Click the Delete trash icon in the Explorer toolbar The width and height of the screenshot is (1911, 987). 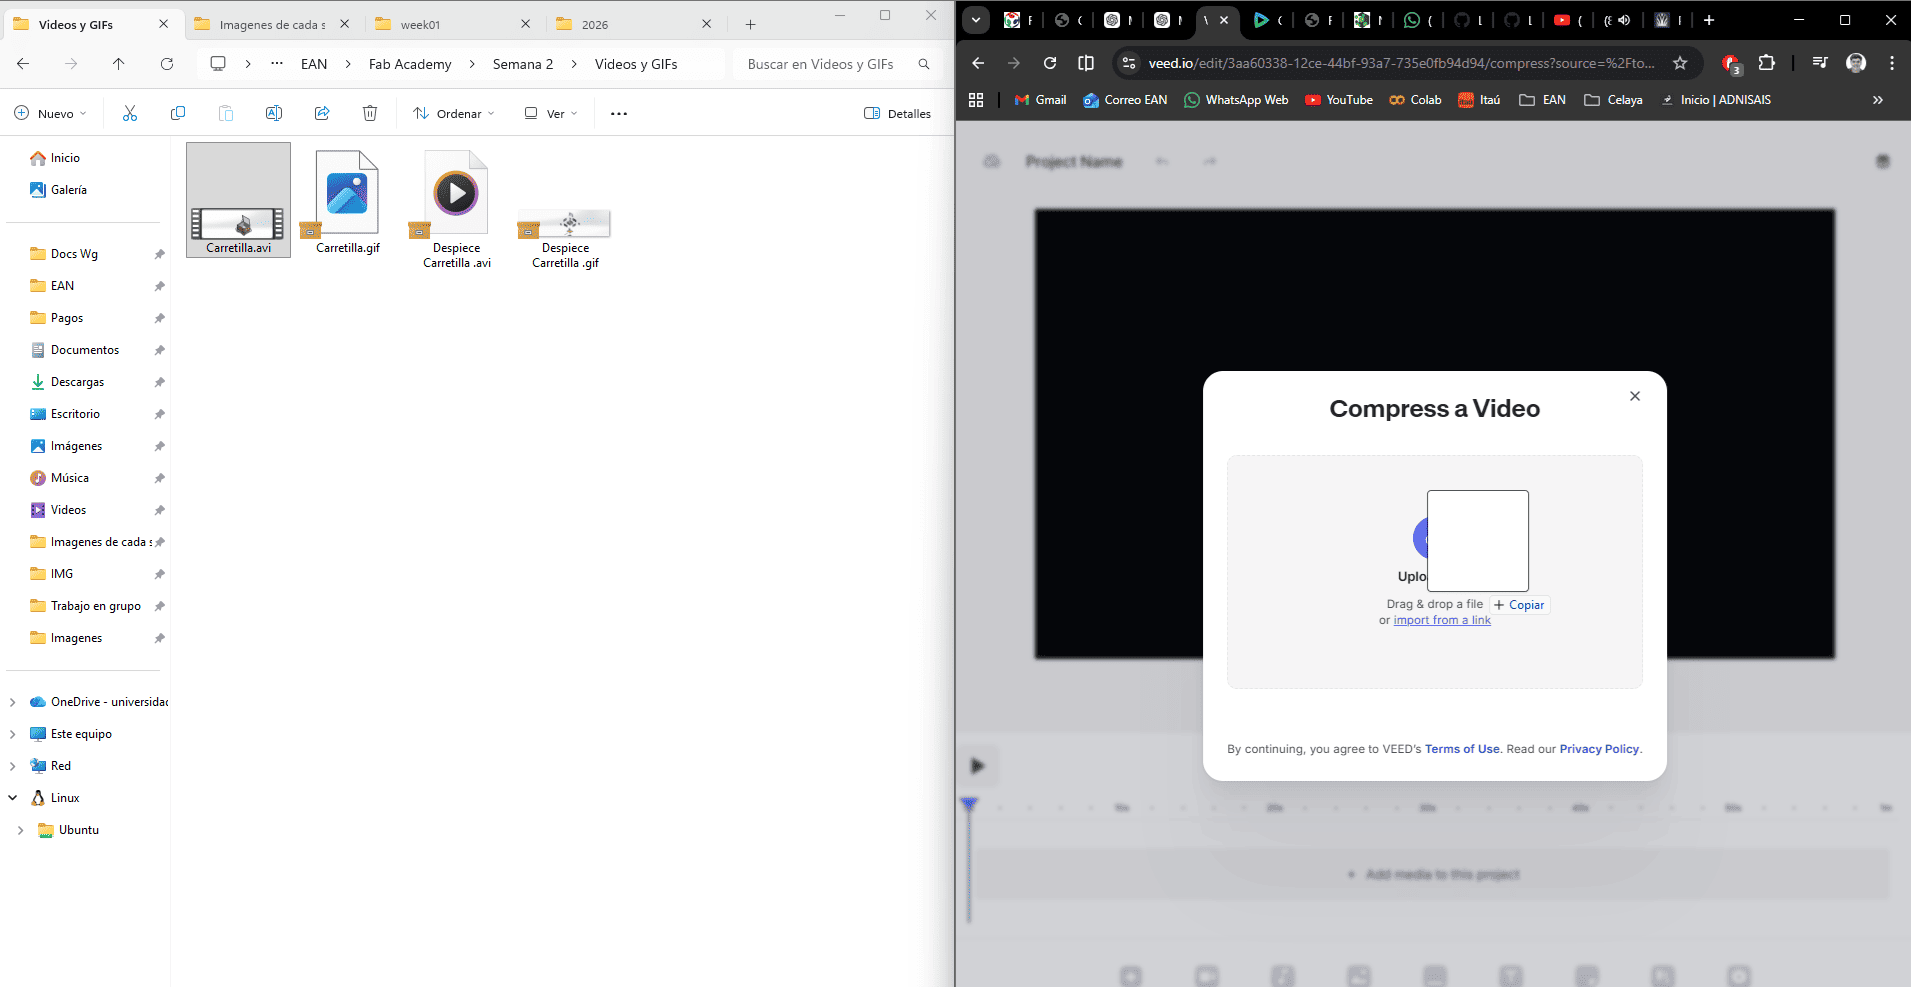370,113
